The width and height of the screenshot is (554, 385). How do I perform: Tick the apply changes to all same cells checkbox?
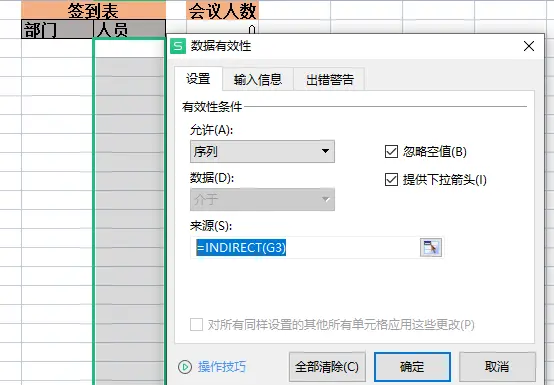point(196,324)
